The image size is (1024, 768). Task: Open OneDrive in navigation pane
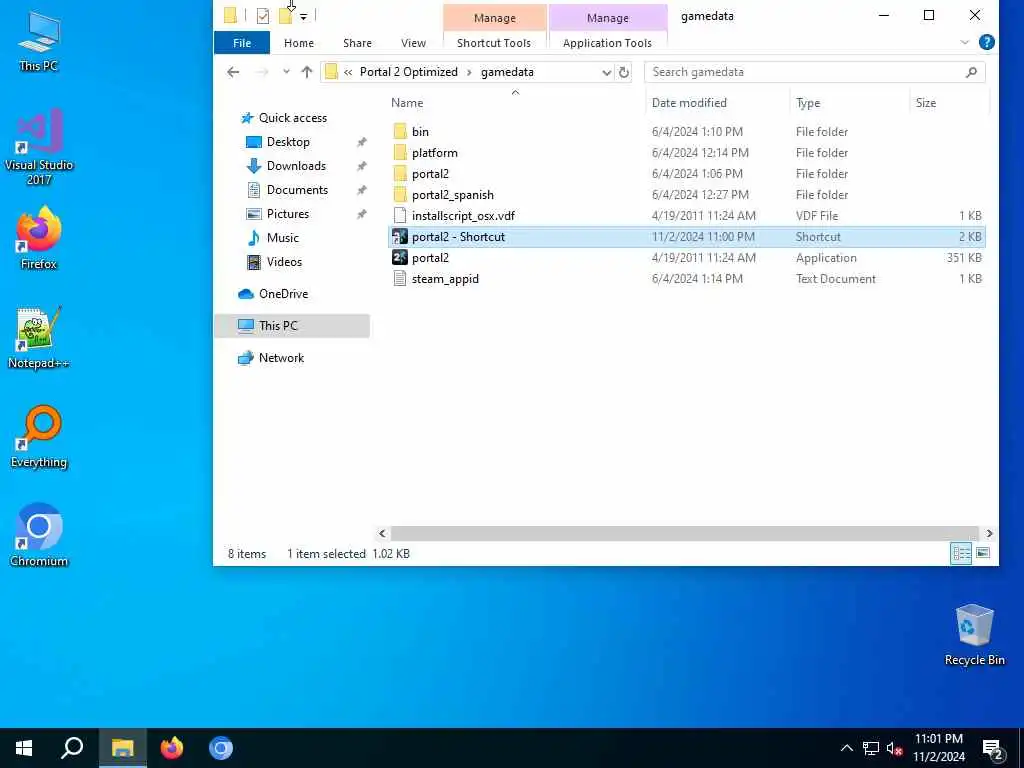click(283, 294)
